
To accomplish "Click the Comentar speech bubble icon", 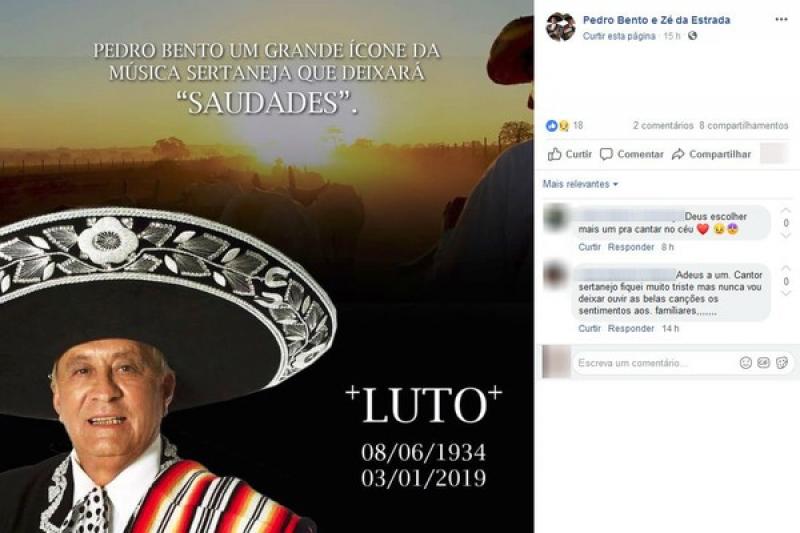I will [x=606, y=154].
